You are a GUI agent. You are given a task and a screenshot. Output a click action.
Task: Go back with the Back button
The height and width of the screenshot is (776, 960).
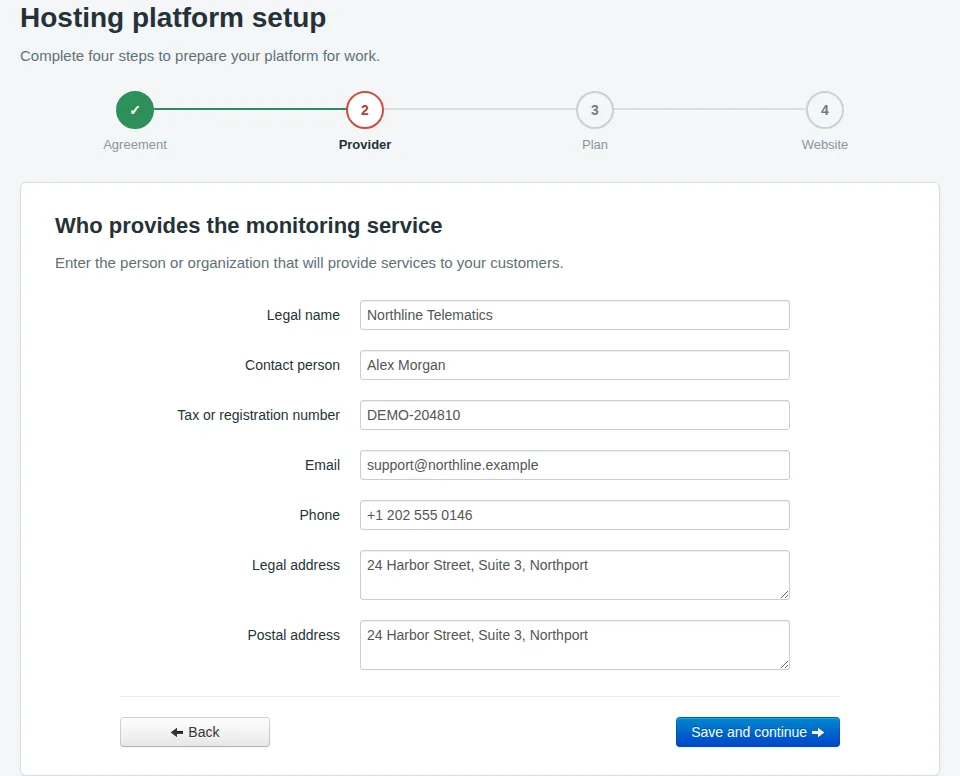point(195,732)
